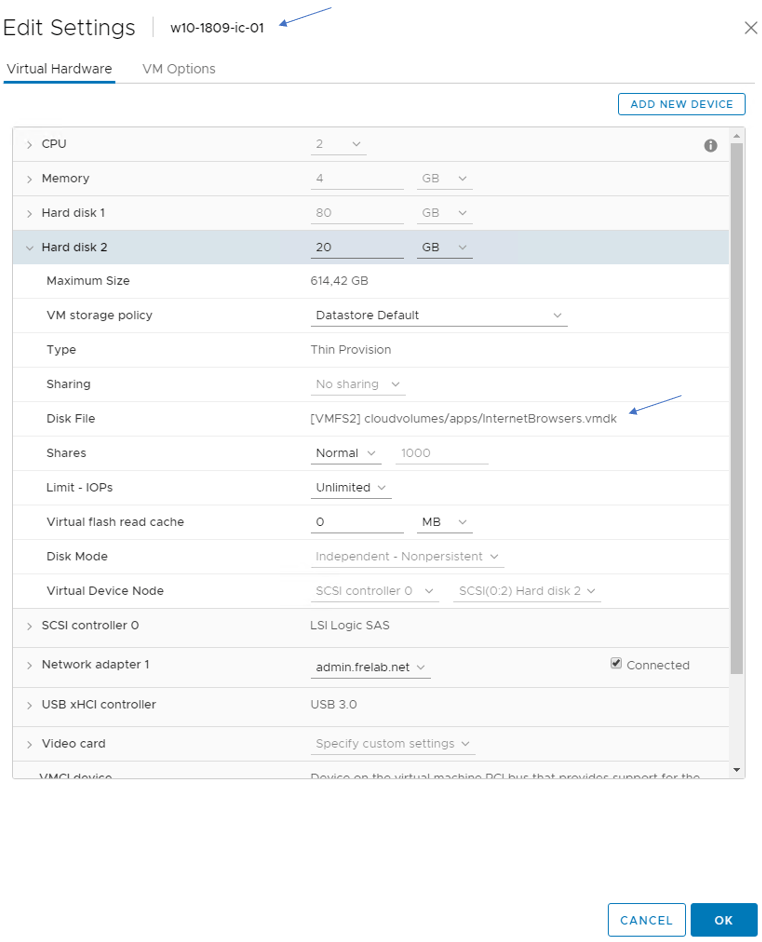Open the Limit - IOPs Unlimited dropdown

point(351,487)
